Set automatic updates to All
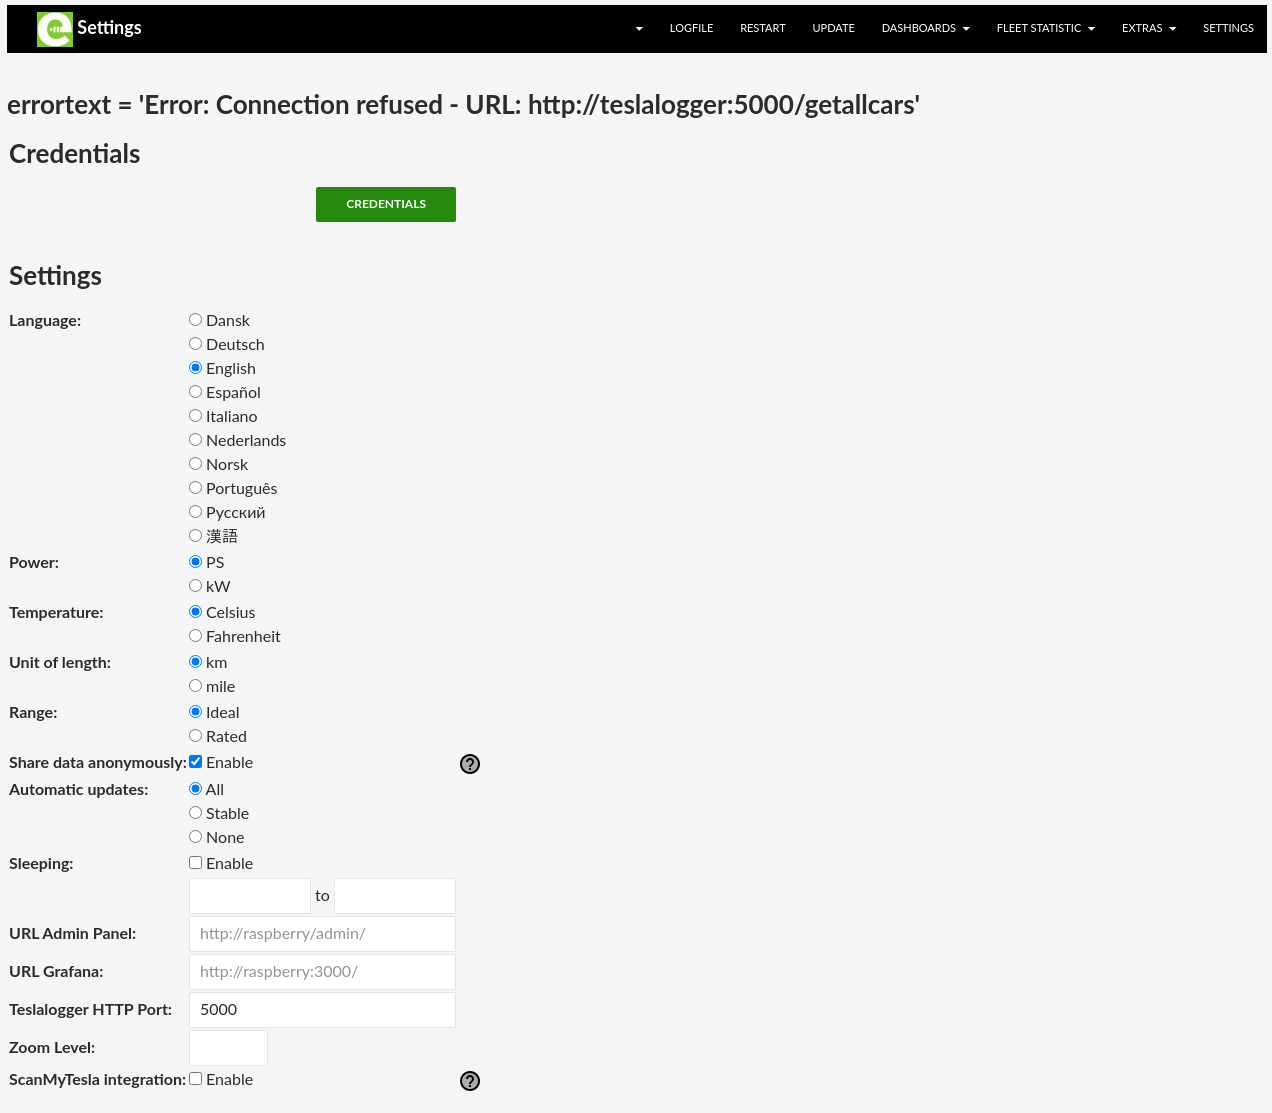This screenshot has height=1113, width=1272. click(x=196, y=789)
